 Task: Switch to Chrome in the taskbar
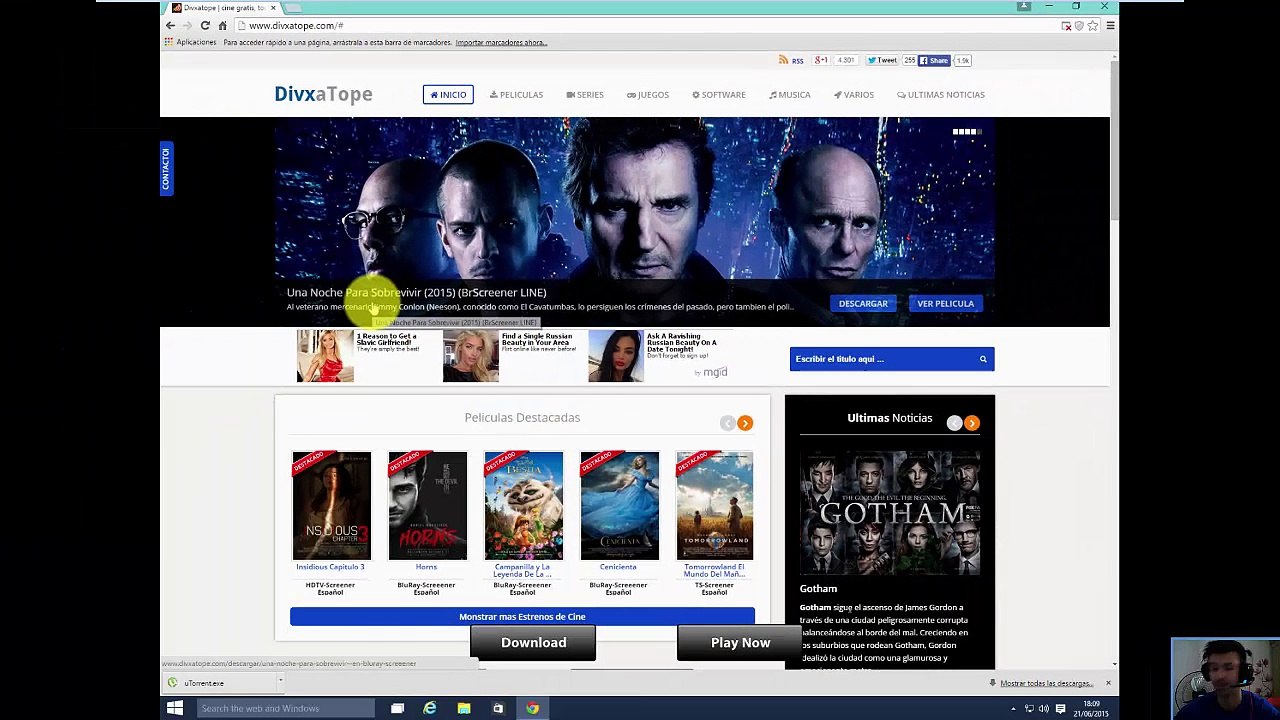pos(532,708)
